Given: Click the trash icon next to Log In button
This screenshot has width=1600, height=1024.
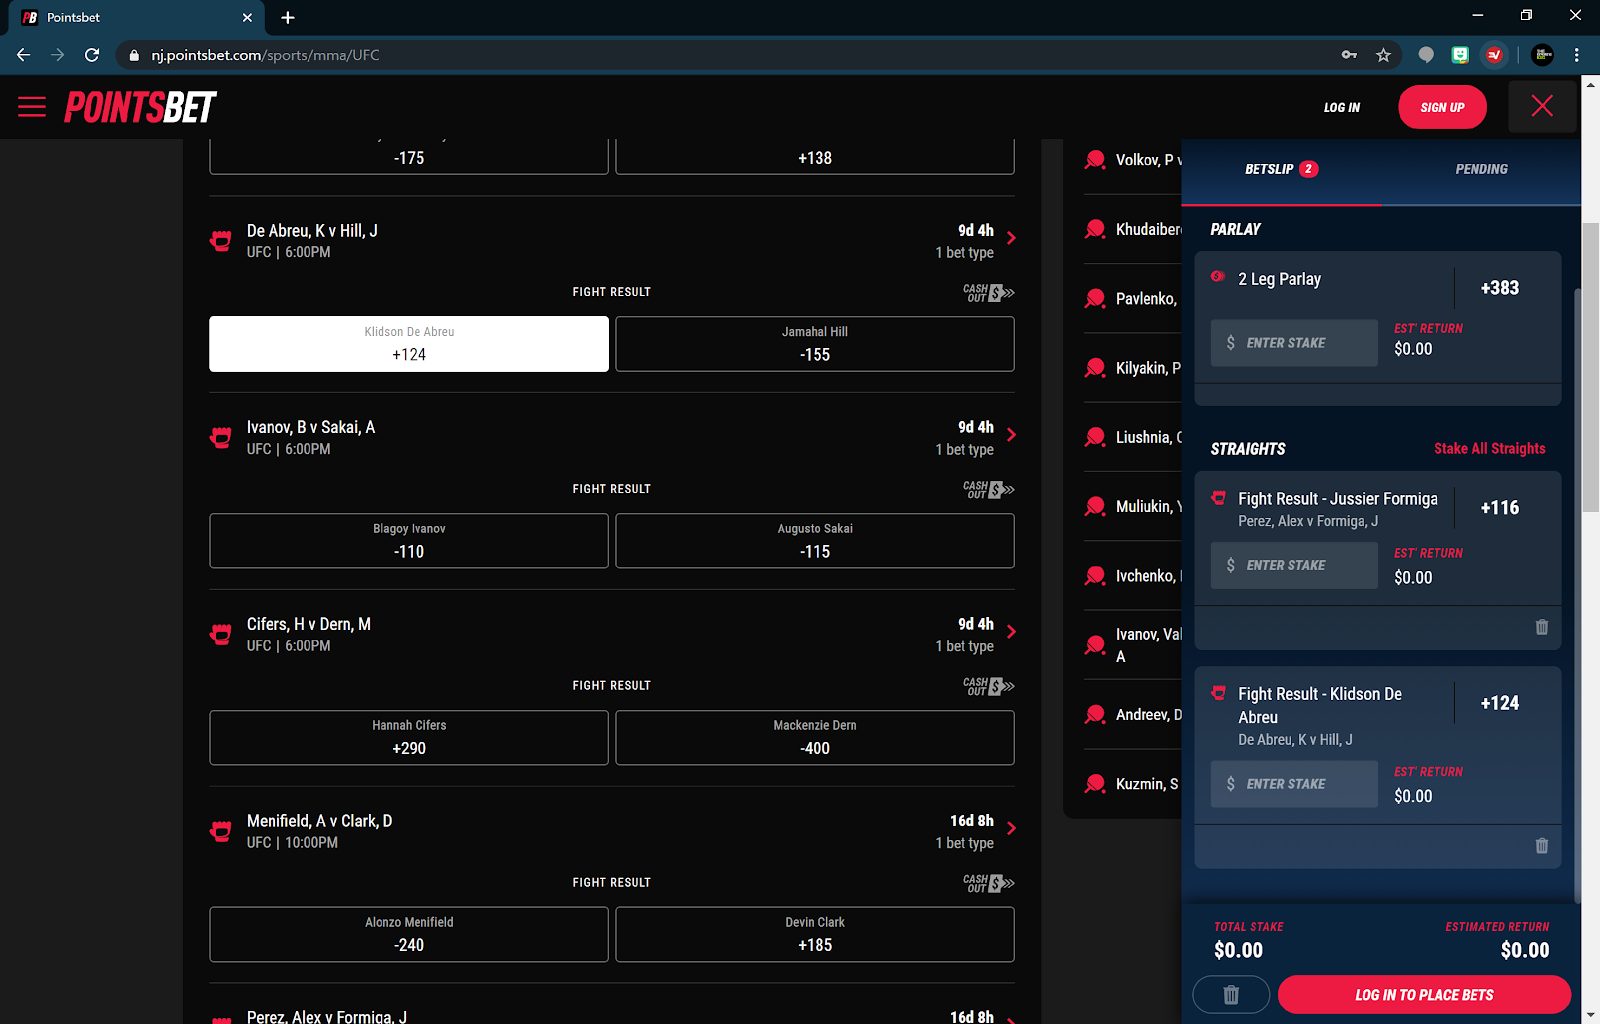Looking at the screenshot, I should click(x=1230, y=994).
